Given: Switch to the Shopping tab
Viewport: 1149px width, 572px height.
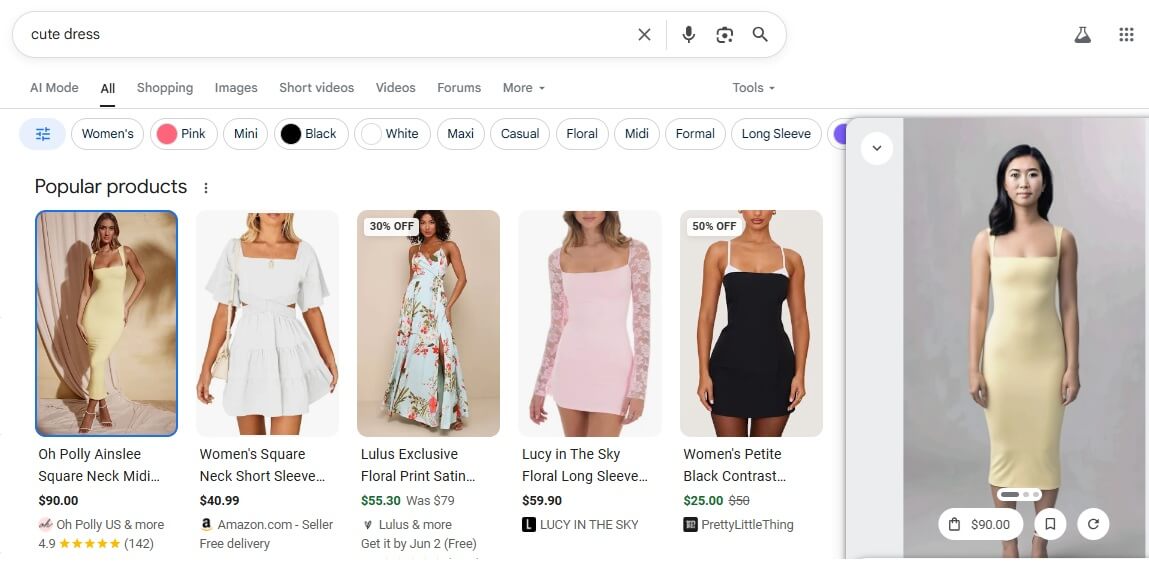Looking at the screenshot, I should click(165, 88).
